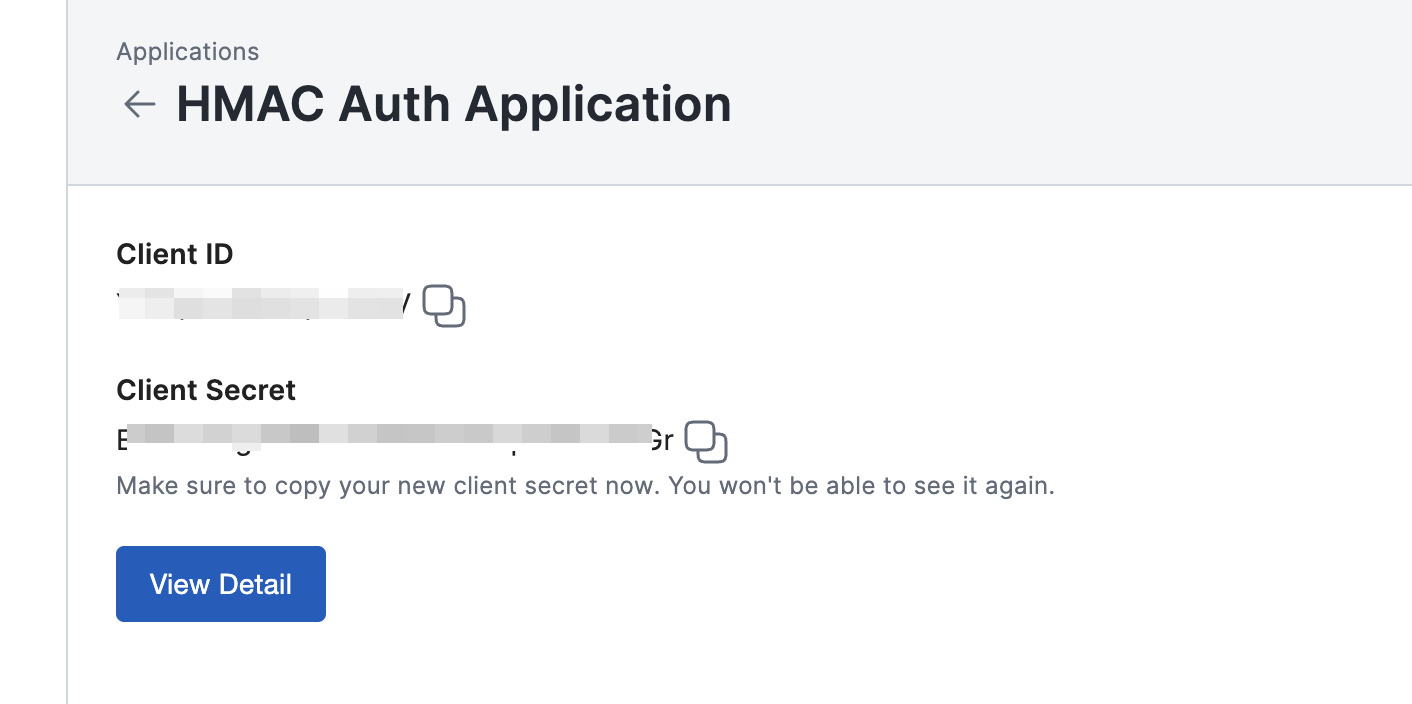
Task: Copy the Client ID using its copy icon
Action: (x=444, y=306)
